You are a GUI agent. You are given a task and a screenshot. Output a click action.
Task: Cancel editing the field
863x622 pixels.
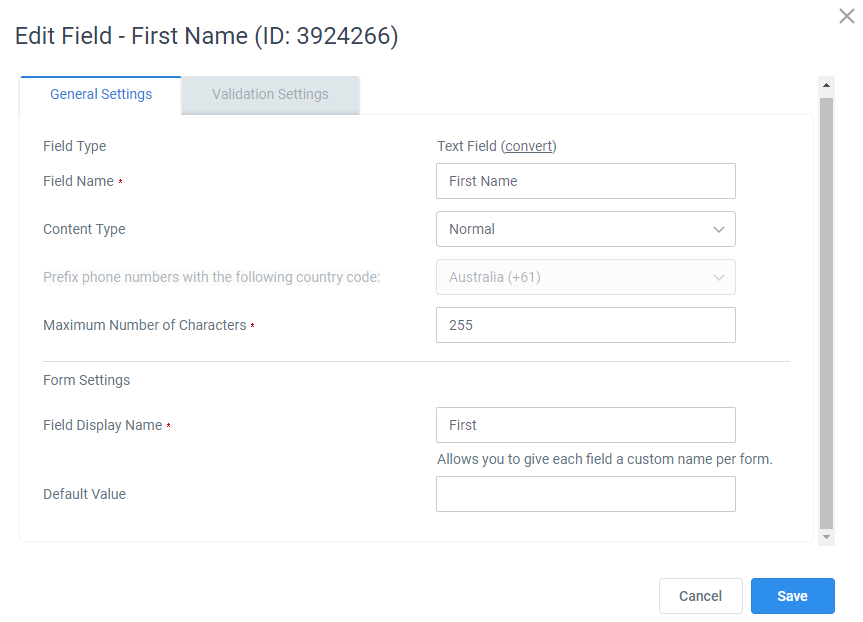pos(700,596)
